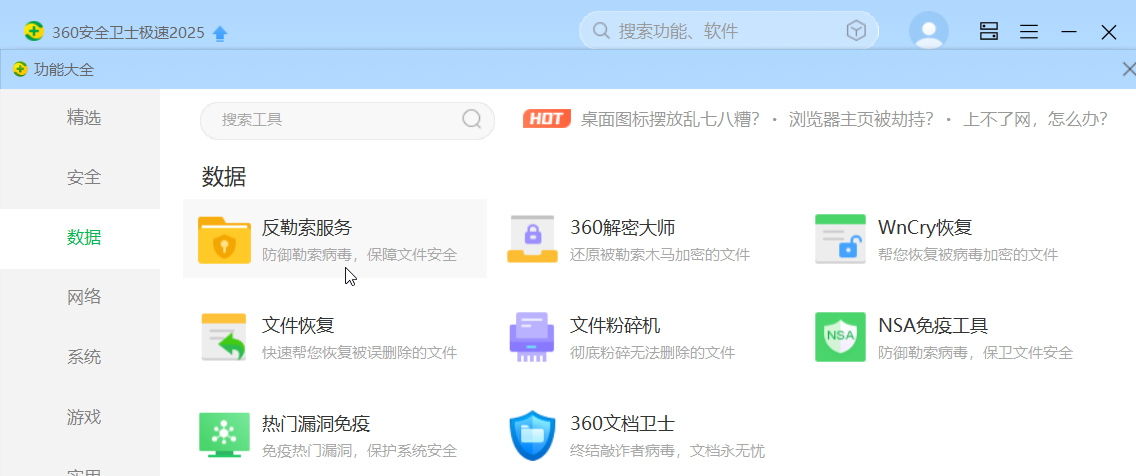
Task: Click the NSA免疫工具 title text
Action: point(933,326)
